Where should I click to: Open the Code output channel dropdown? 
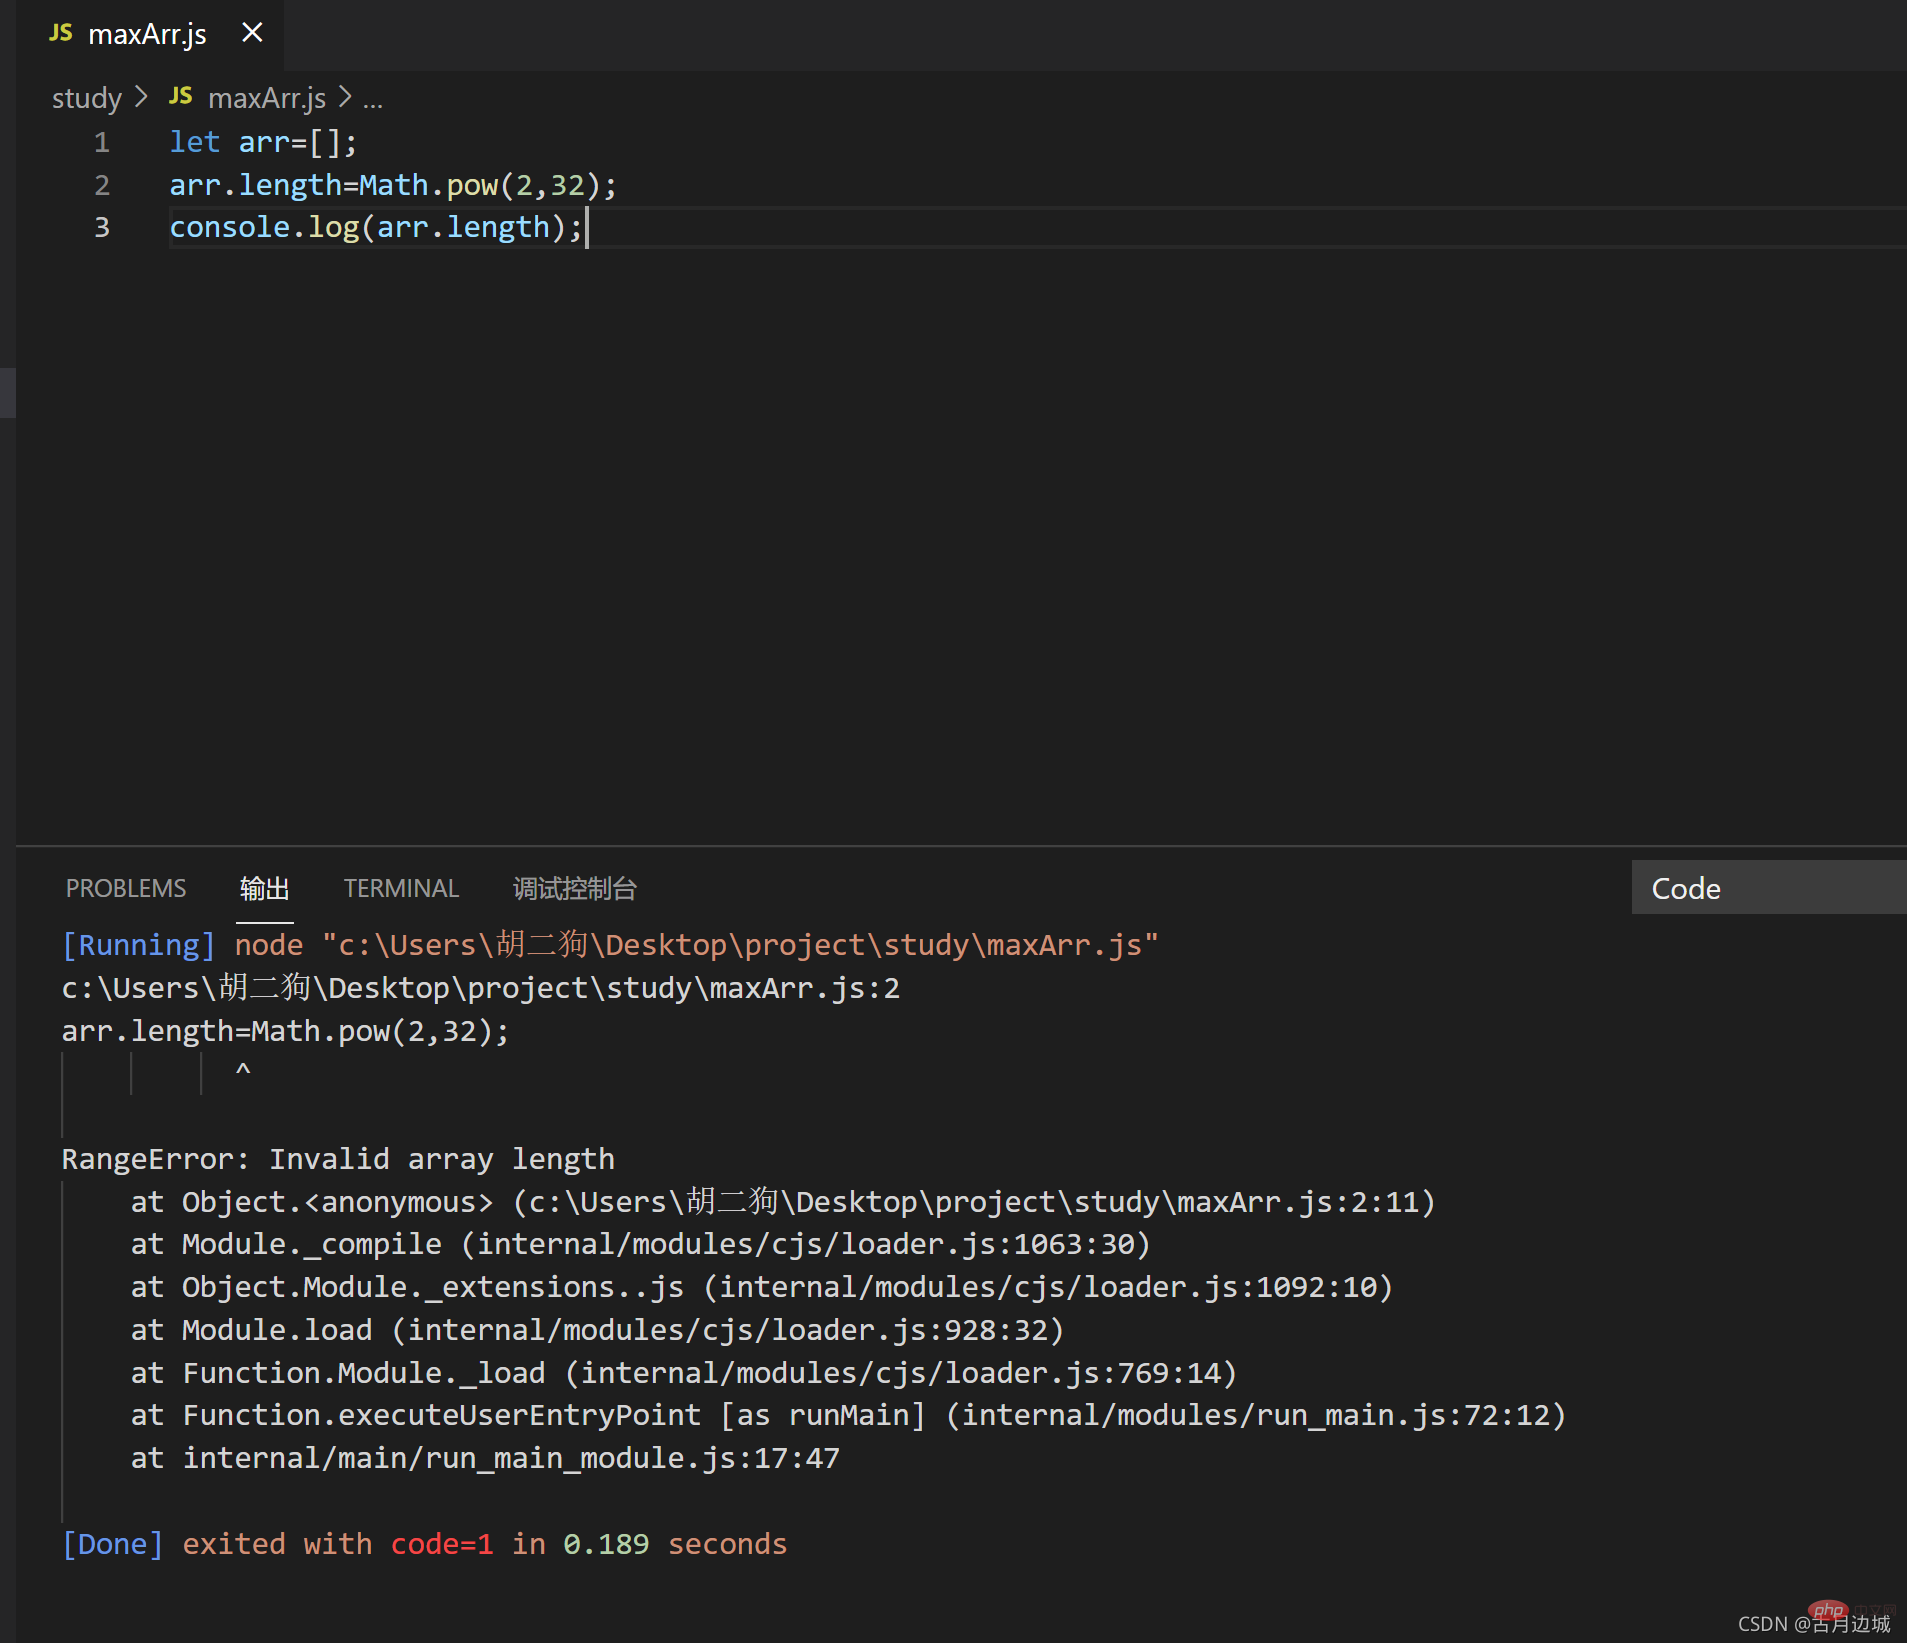coord(1768,888)
